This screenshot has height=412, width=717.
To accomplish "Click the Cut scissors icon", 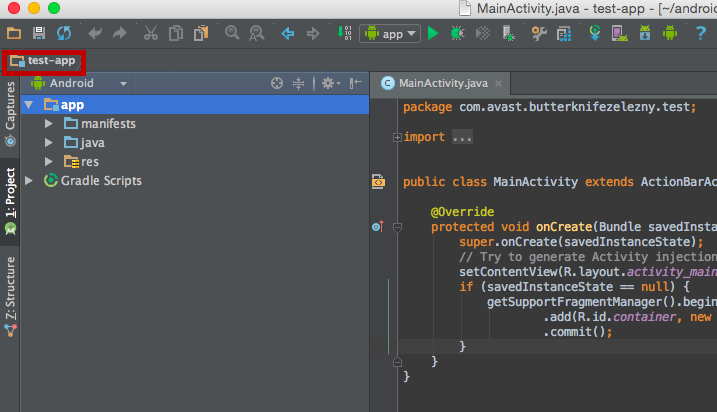I will point(150,33).
